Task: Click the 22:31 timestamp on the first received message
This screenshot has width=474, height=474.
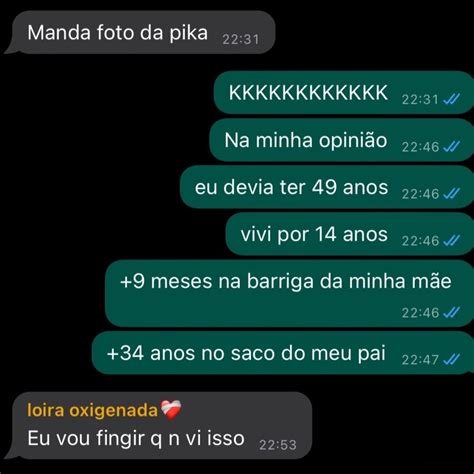Action: click(240, 40)
